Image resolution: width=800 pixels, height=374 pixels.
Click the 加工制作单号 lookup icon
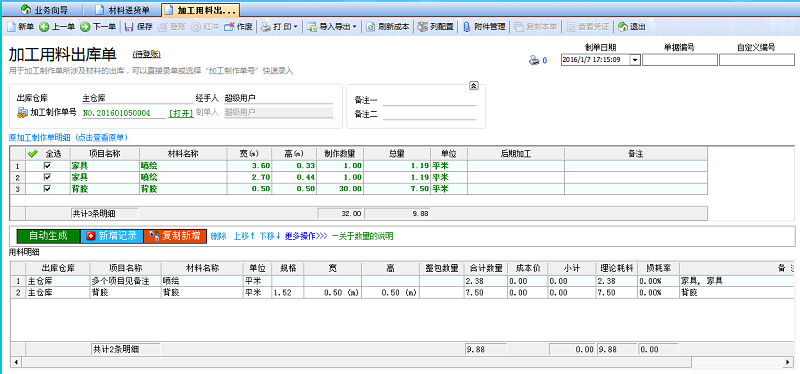(22, 113)
